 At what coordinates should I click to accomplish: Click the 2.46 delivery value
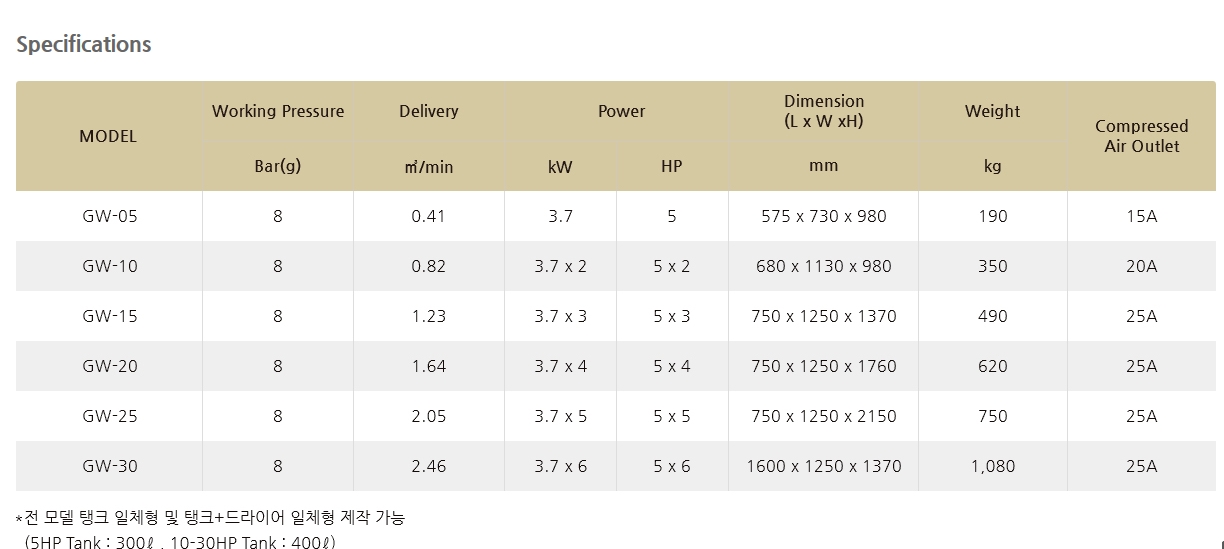tap(428, 466)
